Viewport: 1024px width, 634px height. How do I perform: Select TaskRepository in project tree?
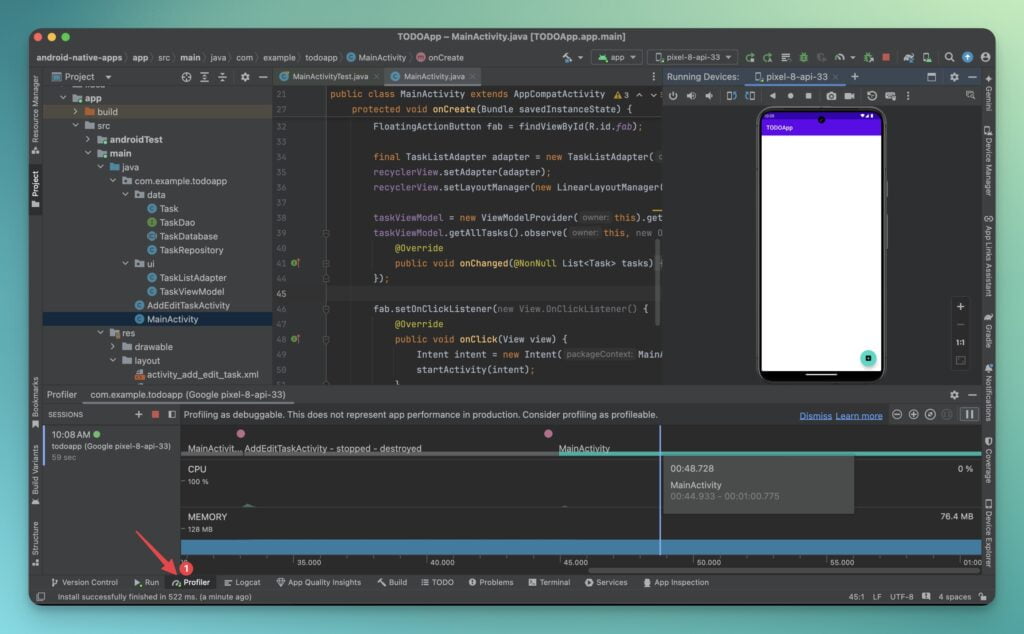[x=191, y=250]
